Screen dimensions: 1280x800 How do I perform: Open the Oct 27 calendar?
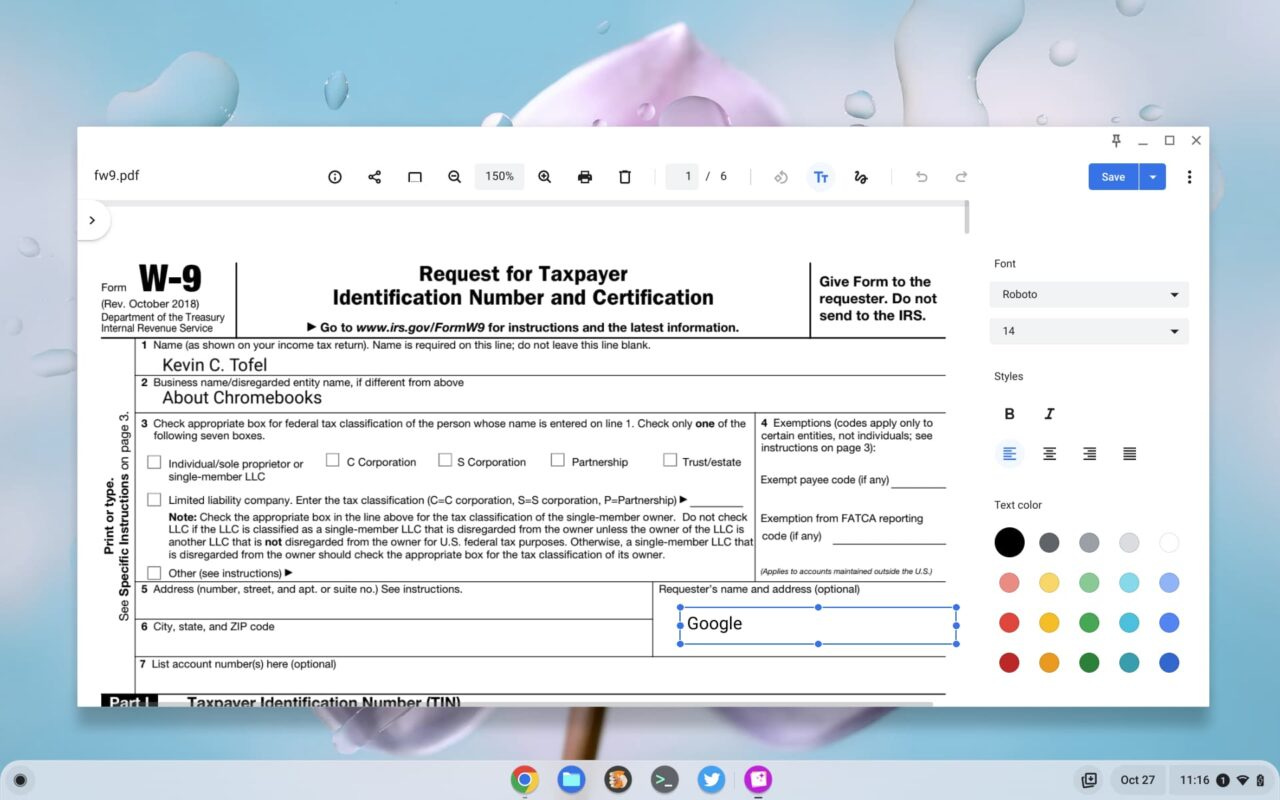point(1137,780)
